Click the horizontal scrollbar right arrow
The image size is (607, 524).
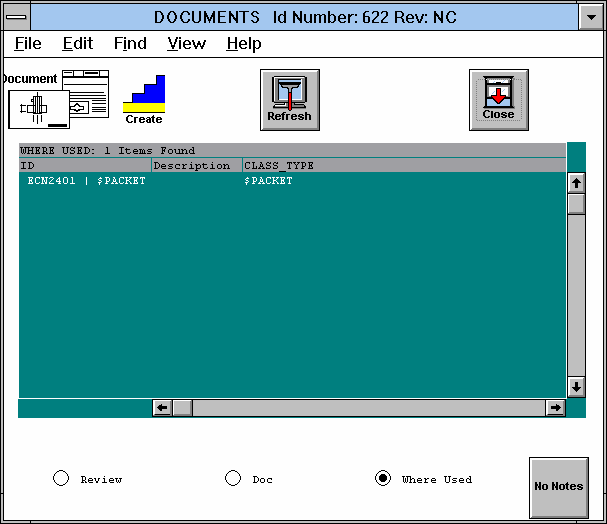point(555,408)
